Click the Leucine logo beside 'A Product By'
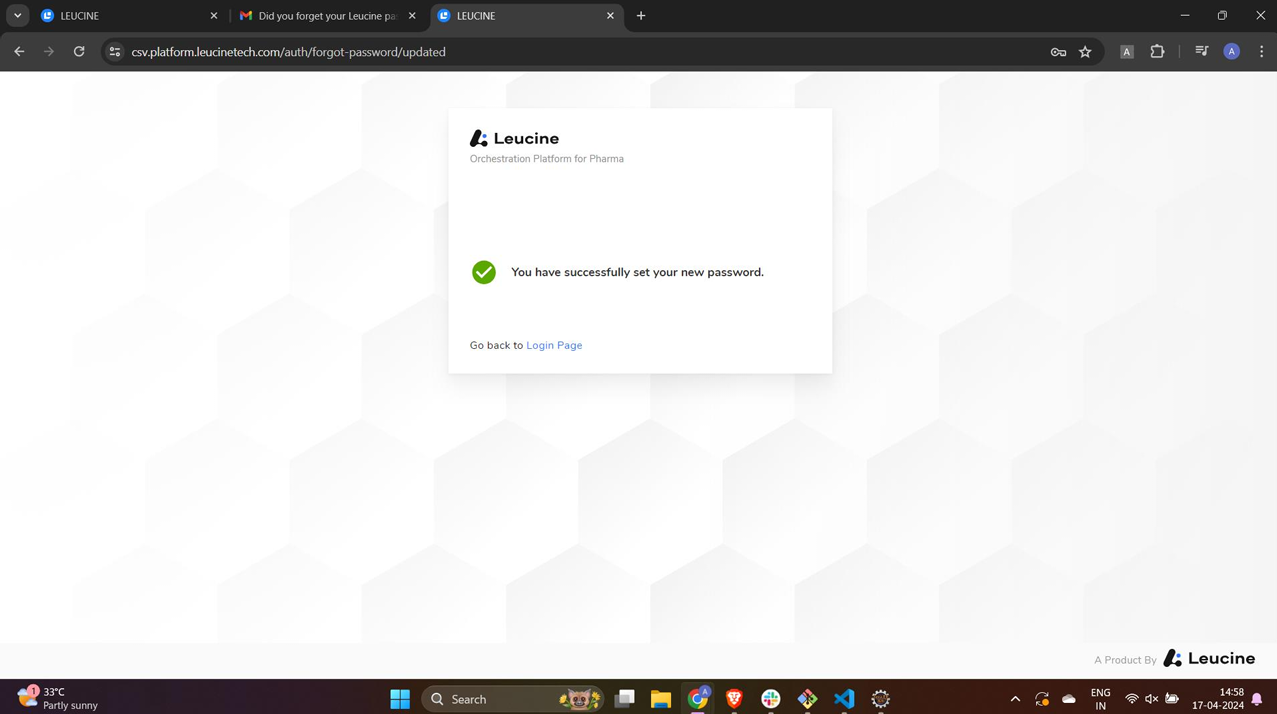 [1209, 658]
